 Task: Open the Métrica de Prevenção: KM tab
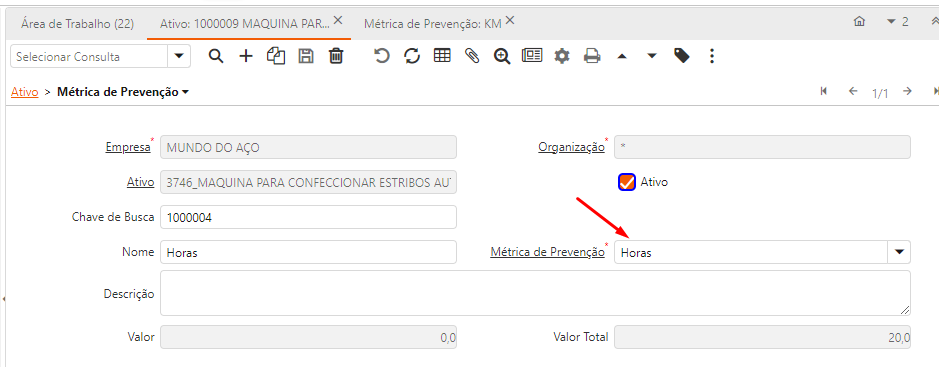coord(432,23)
